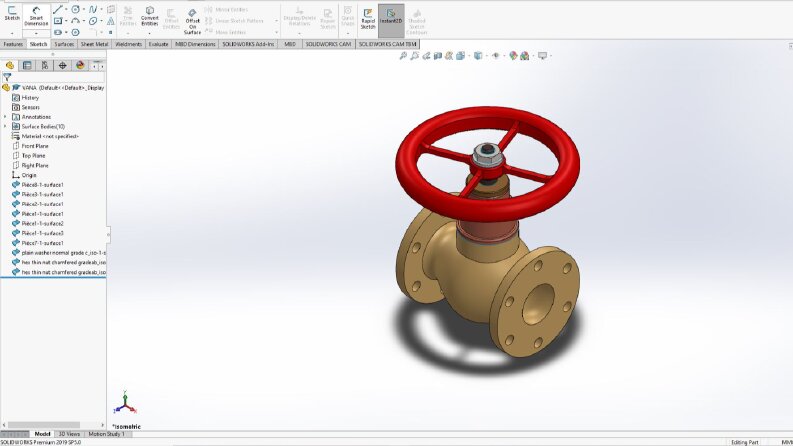Open the Section View tool
This screenshot has width=793, height=446.
click(x=437, y=56)
